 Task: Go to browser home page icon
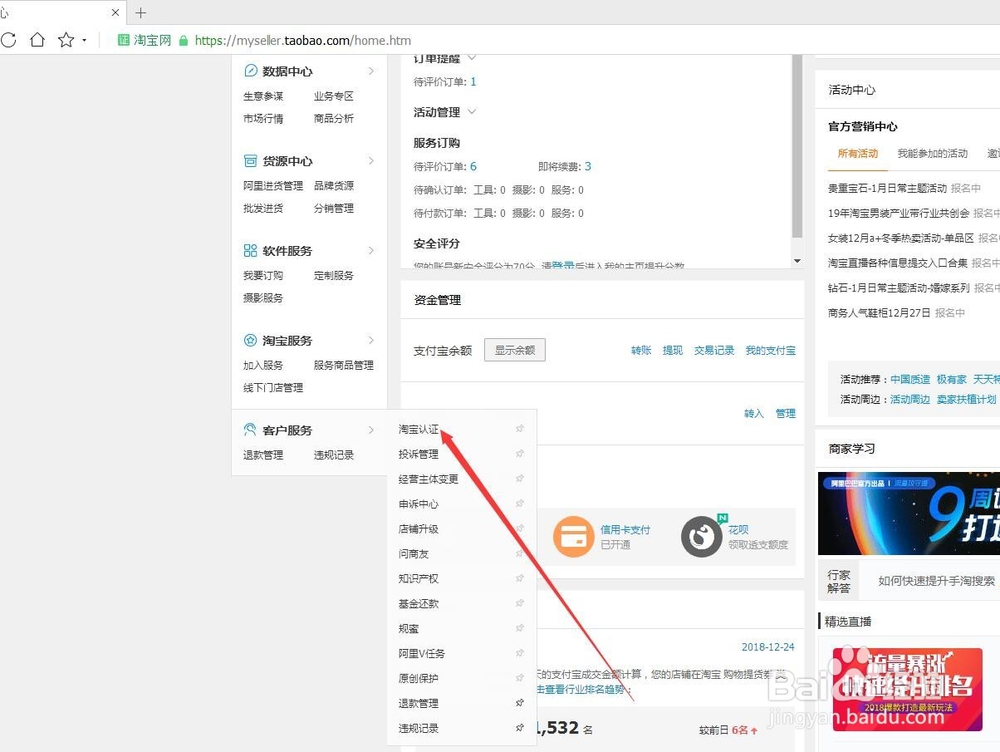[x=38, y=40]
